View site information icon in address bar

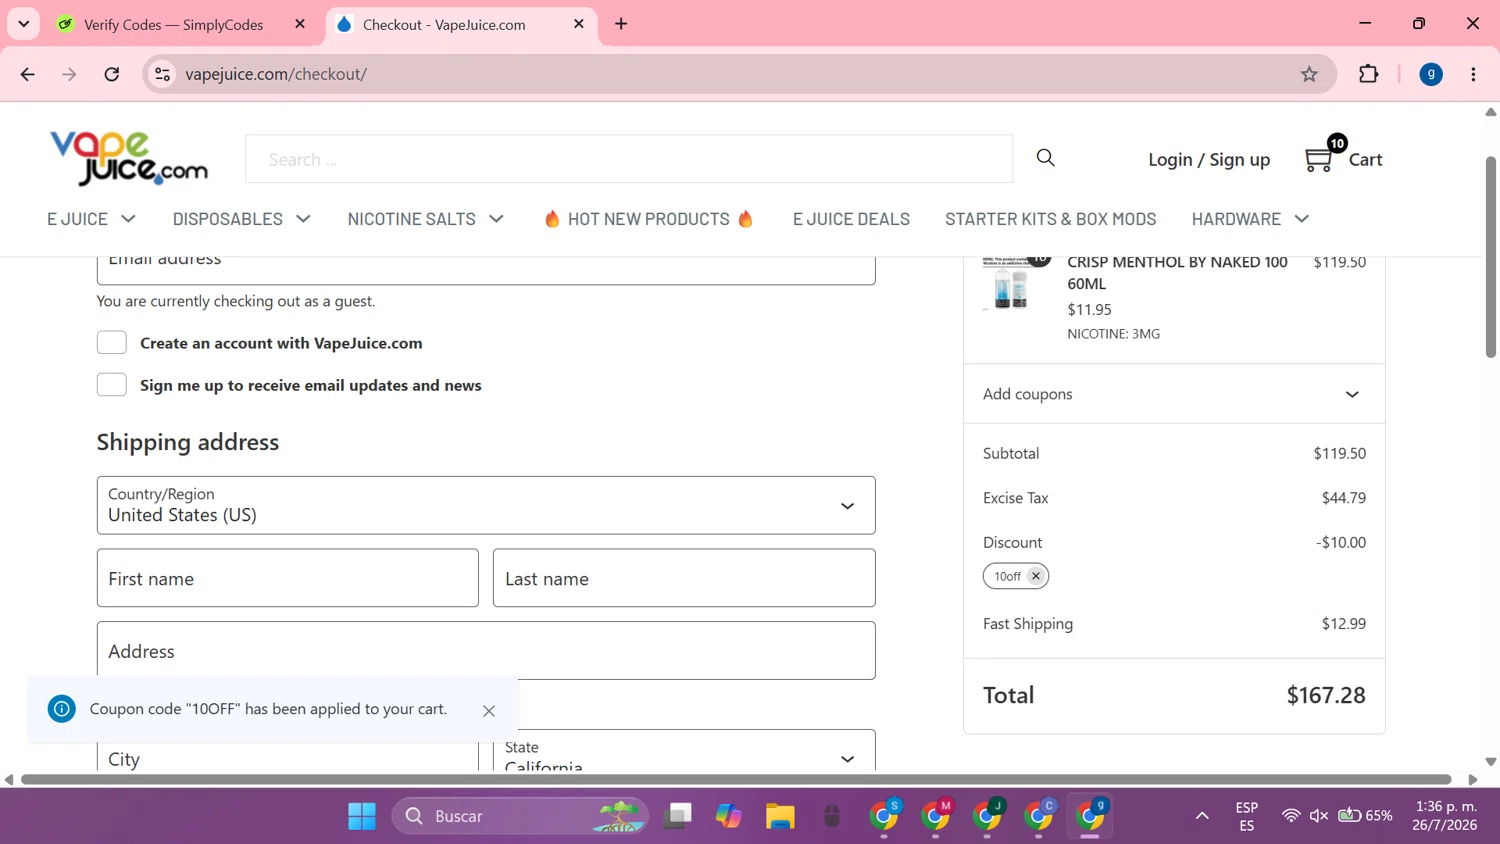(x=162, y=74)
